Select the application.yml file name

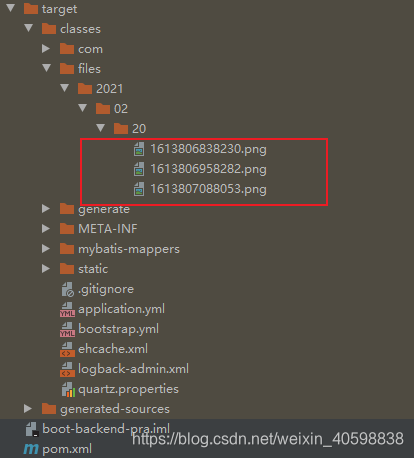coord(121,309)
